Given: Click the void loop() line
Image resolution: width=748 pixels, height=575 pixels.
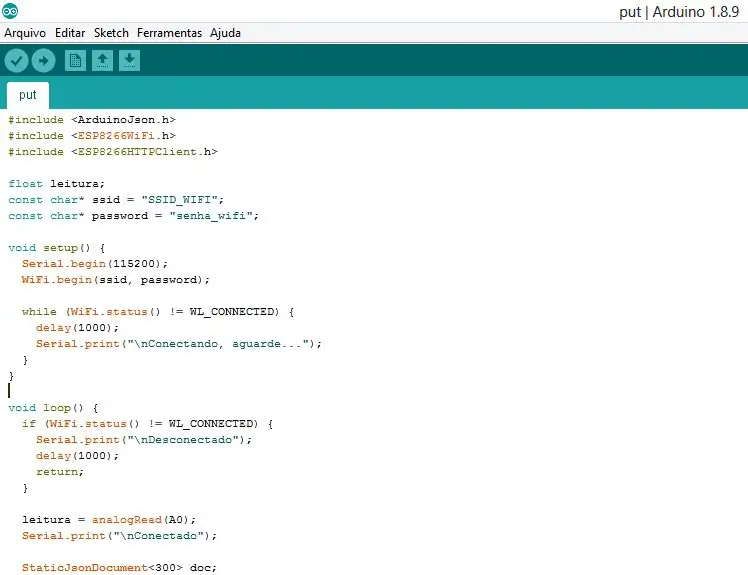Looking at the screenshot, I should click(x=53, y=408).
